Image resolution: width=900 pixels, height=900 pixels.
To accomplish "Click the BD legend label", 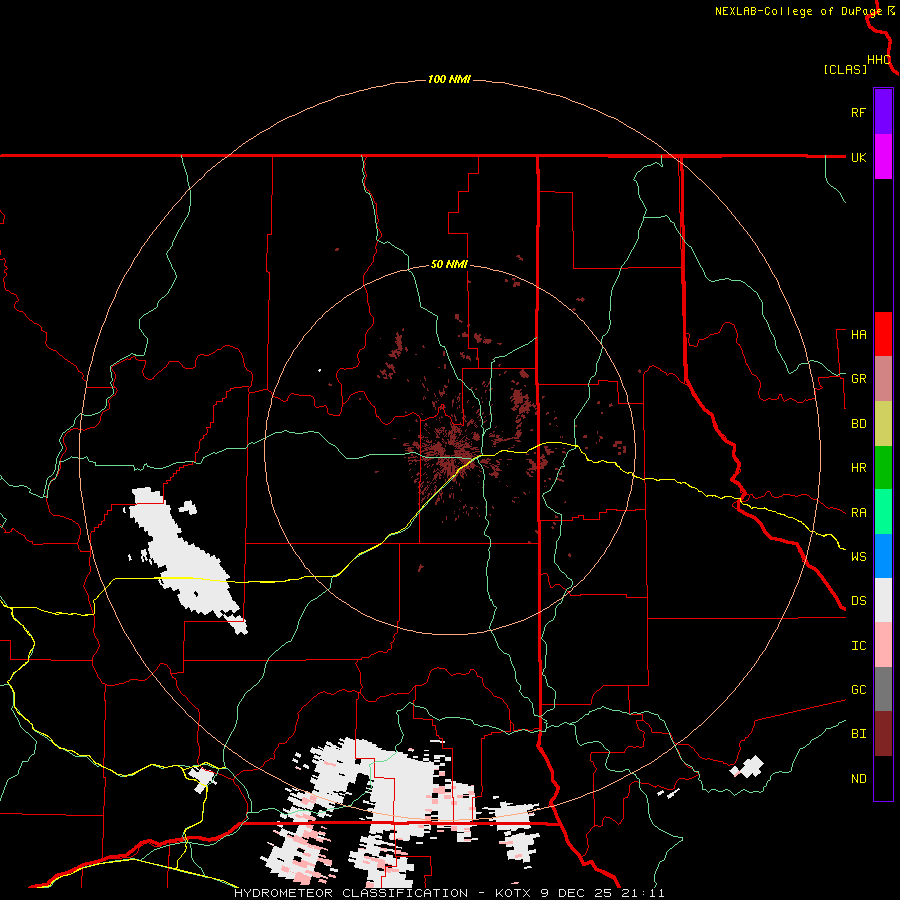I will [858, 424].
